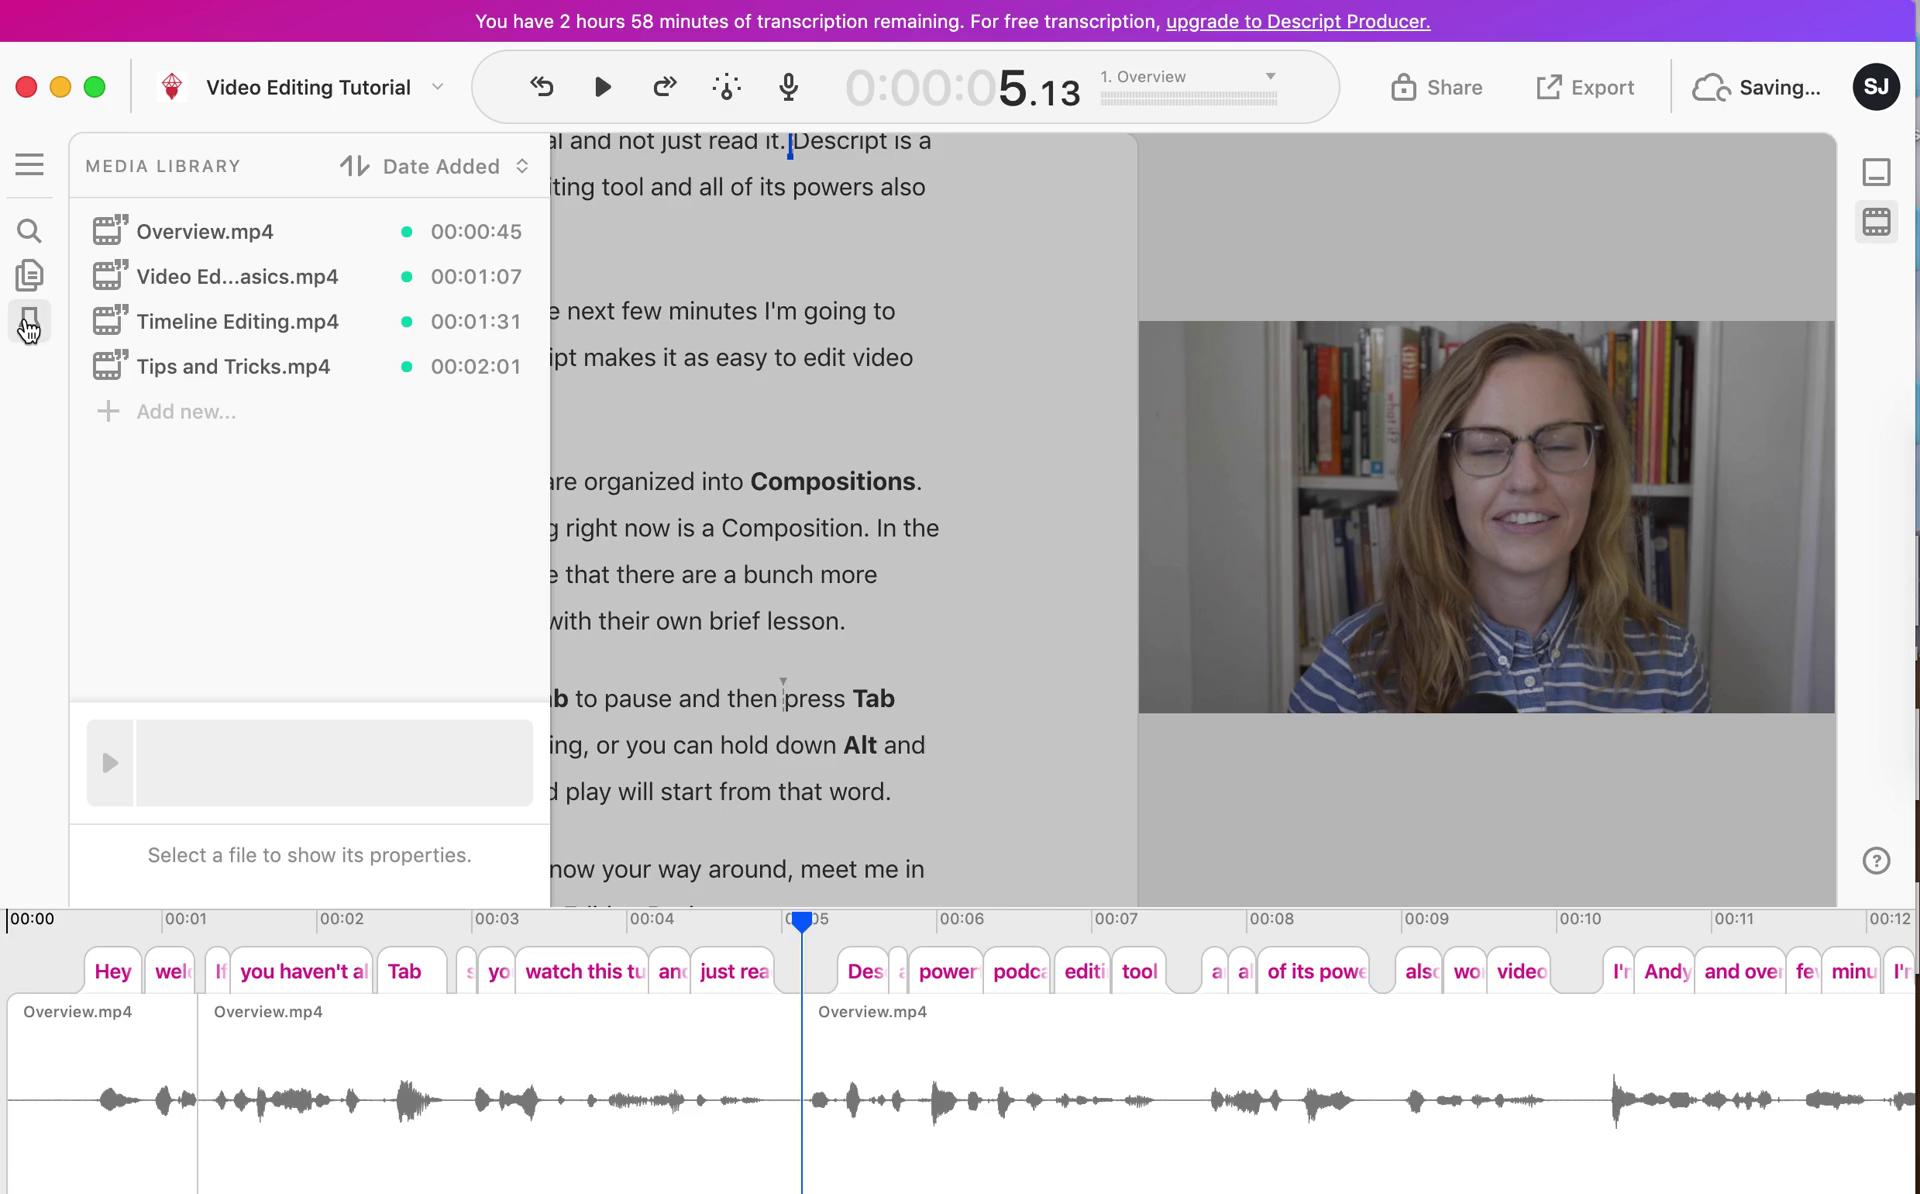Start recording with the microphone icon
1920x1194 pixels.
click(789, 87)
